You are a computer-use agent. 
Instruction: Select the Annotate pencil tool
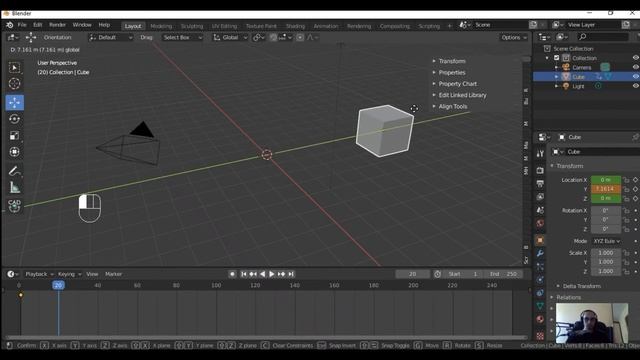coord(14,171)
